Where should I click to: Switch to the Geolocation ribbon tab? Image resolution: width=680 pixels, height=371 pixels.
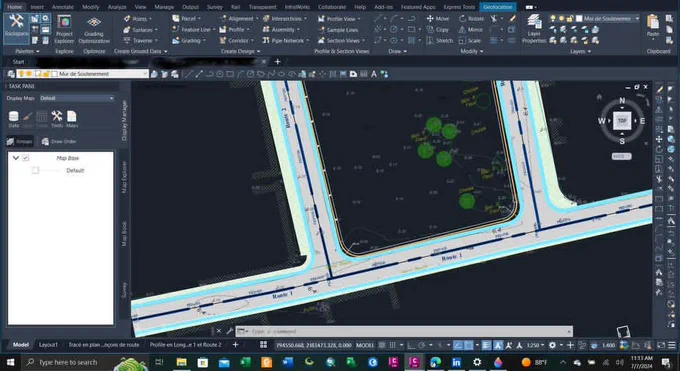pyautogui.click(x=497, y=7)
